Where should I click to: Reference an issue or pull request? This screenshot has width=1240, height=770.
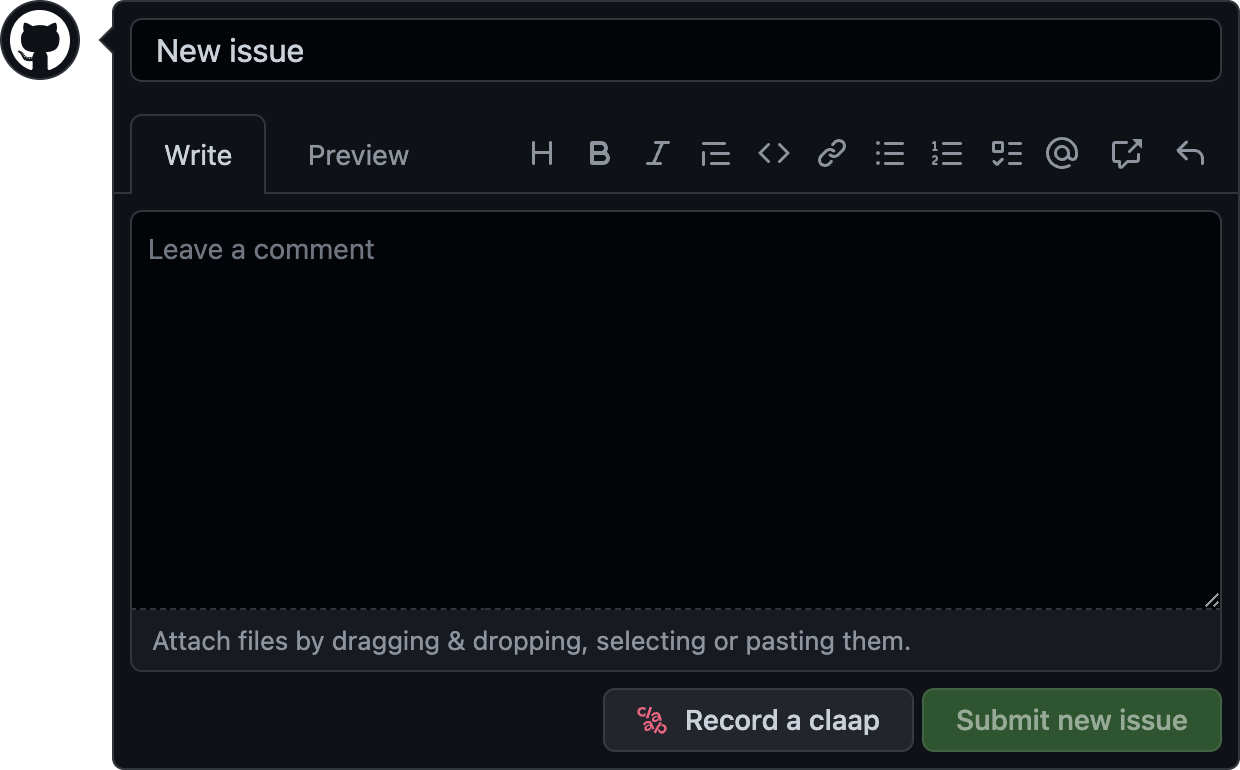click(1126, 154)
